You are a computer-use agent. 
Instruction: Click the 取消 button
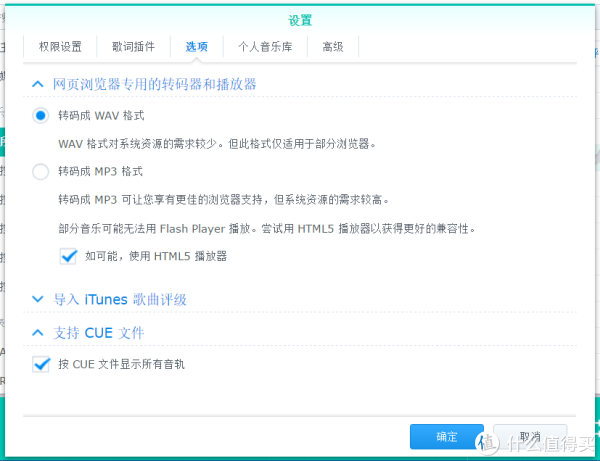530,437
